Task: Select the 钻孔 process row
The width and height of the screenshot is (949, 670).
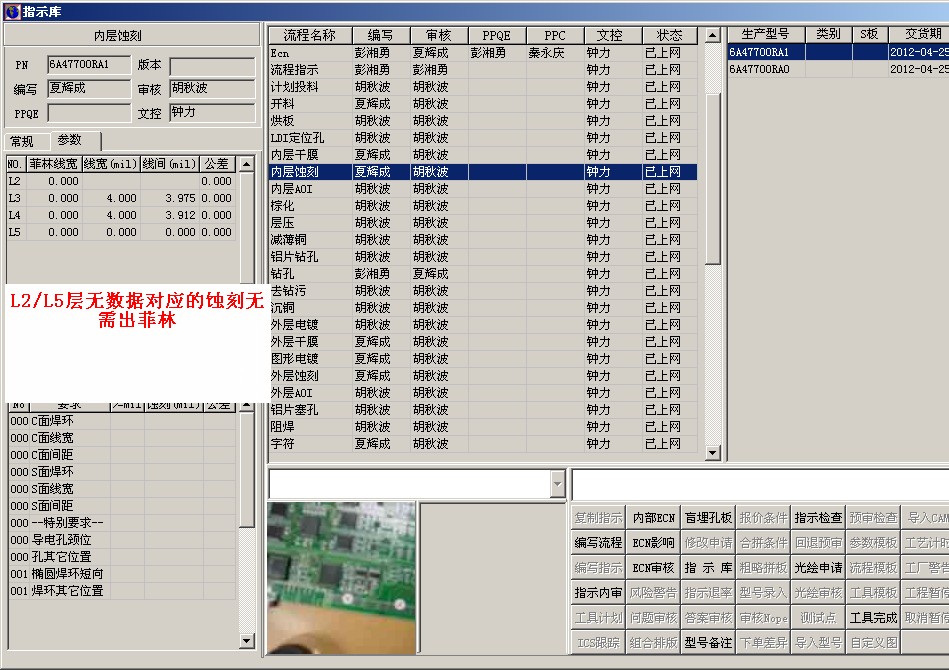Action: click(x=483, y=274)
